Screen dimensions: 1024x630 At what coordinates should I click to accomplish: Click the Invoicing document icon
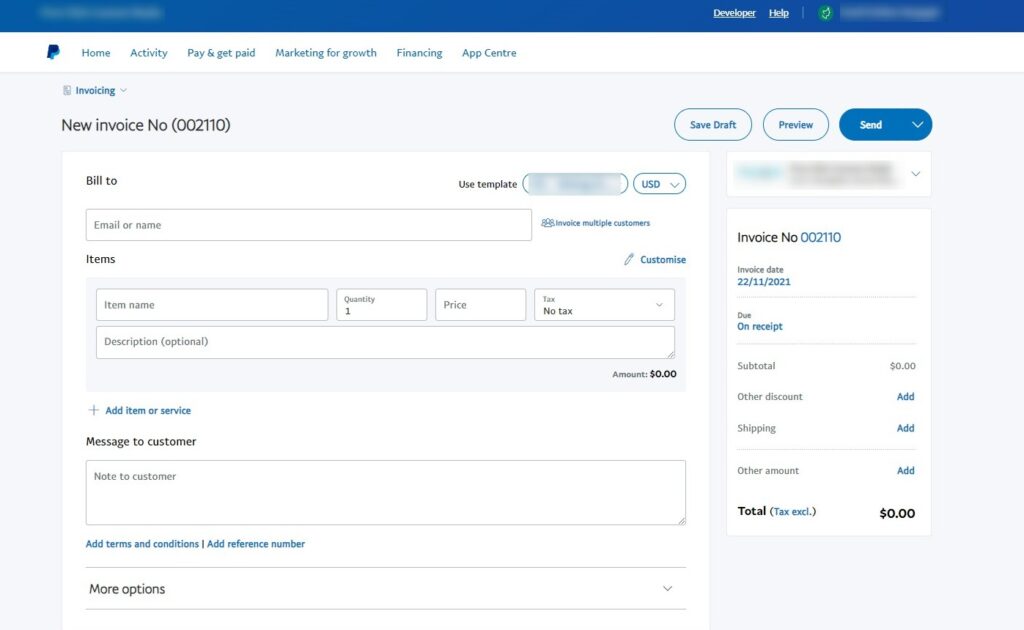click(67, 90)
